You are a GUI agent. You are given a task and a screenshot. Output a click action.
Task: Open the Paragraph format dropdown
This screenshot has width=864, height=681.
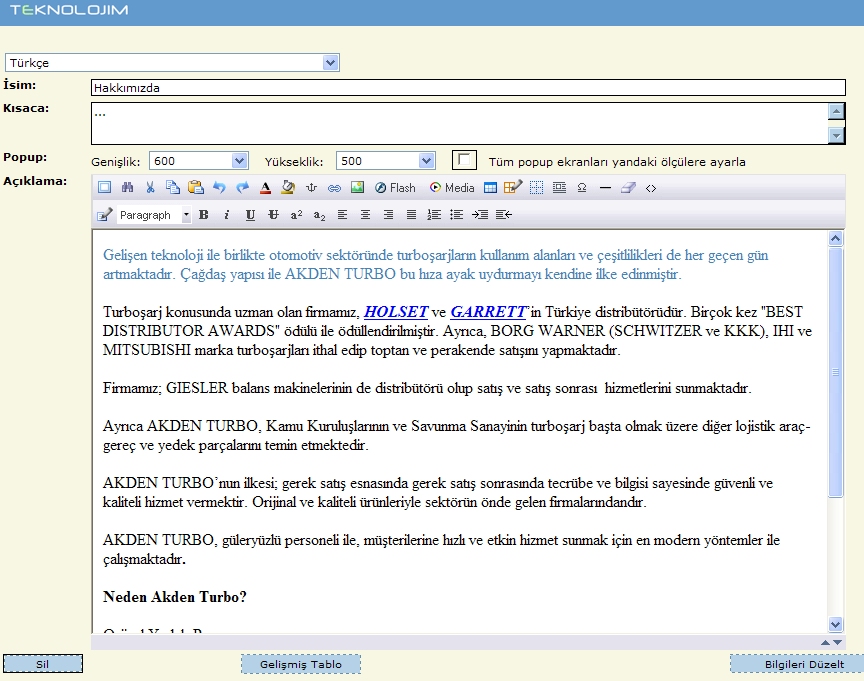[x=155, y=215]
